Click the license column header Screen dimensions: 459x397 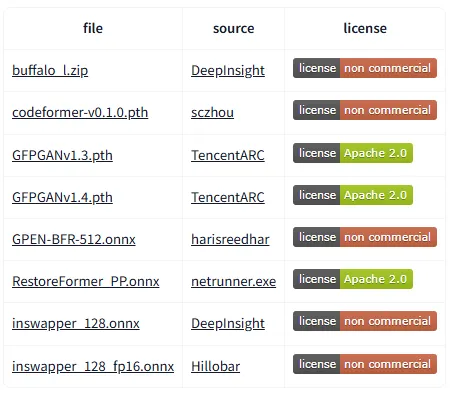(x=365, y=28)
